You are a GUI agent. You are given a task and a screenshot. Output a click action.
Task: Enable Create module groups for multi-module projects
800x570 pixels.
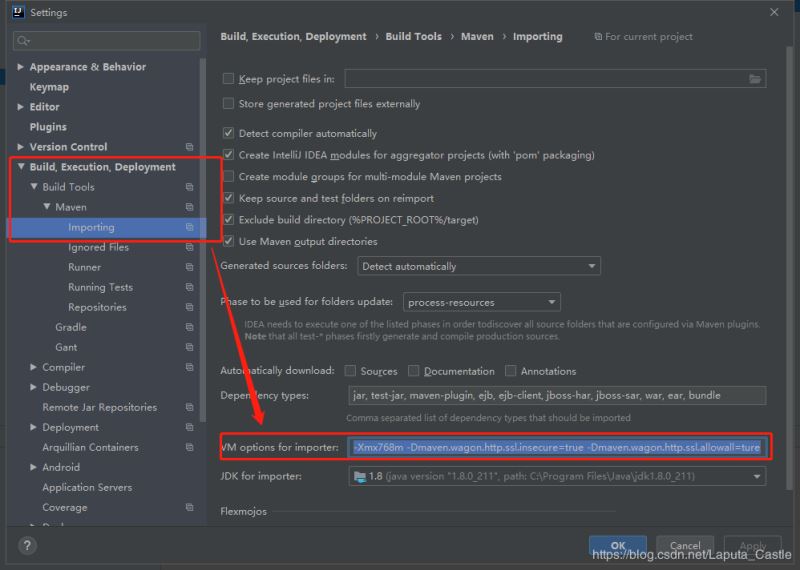[x=228, y=177]
